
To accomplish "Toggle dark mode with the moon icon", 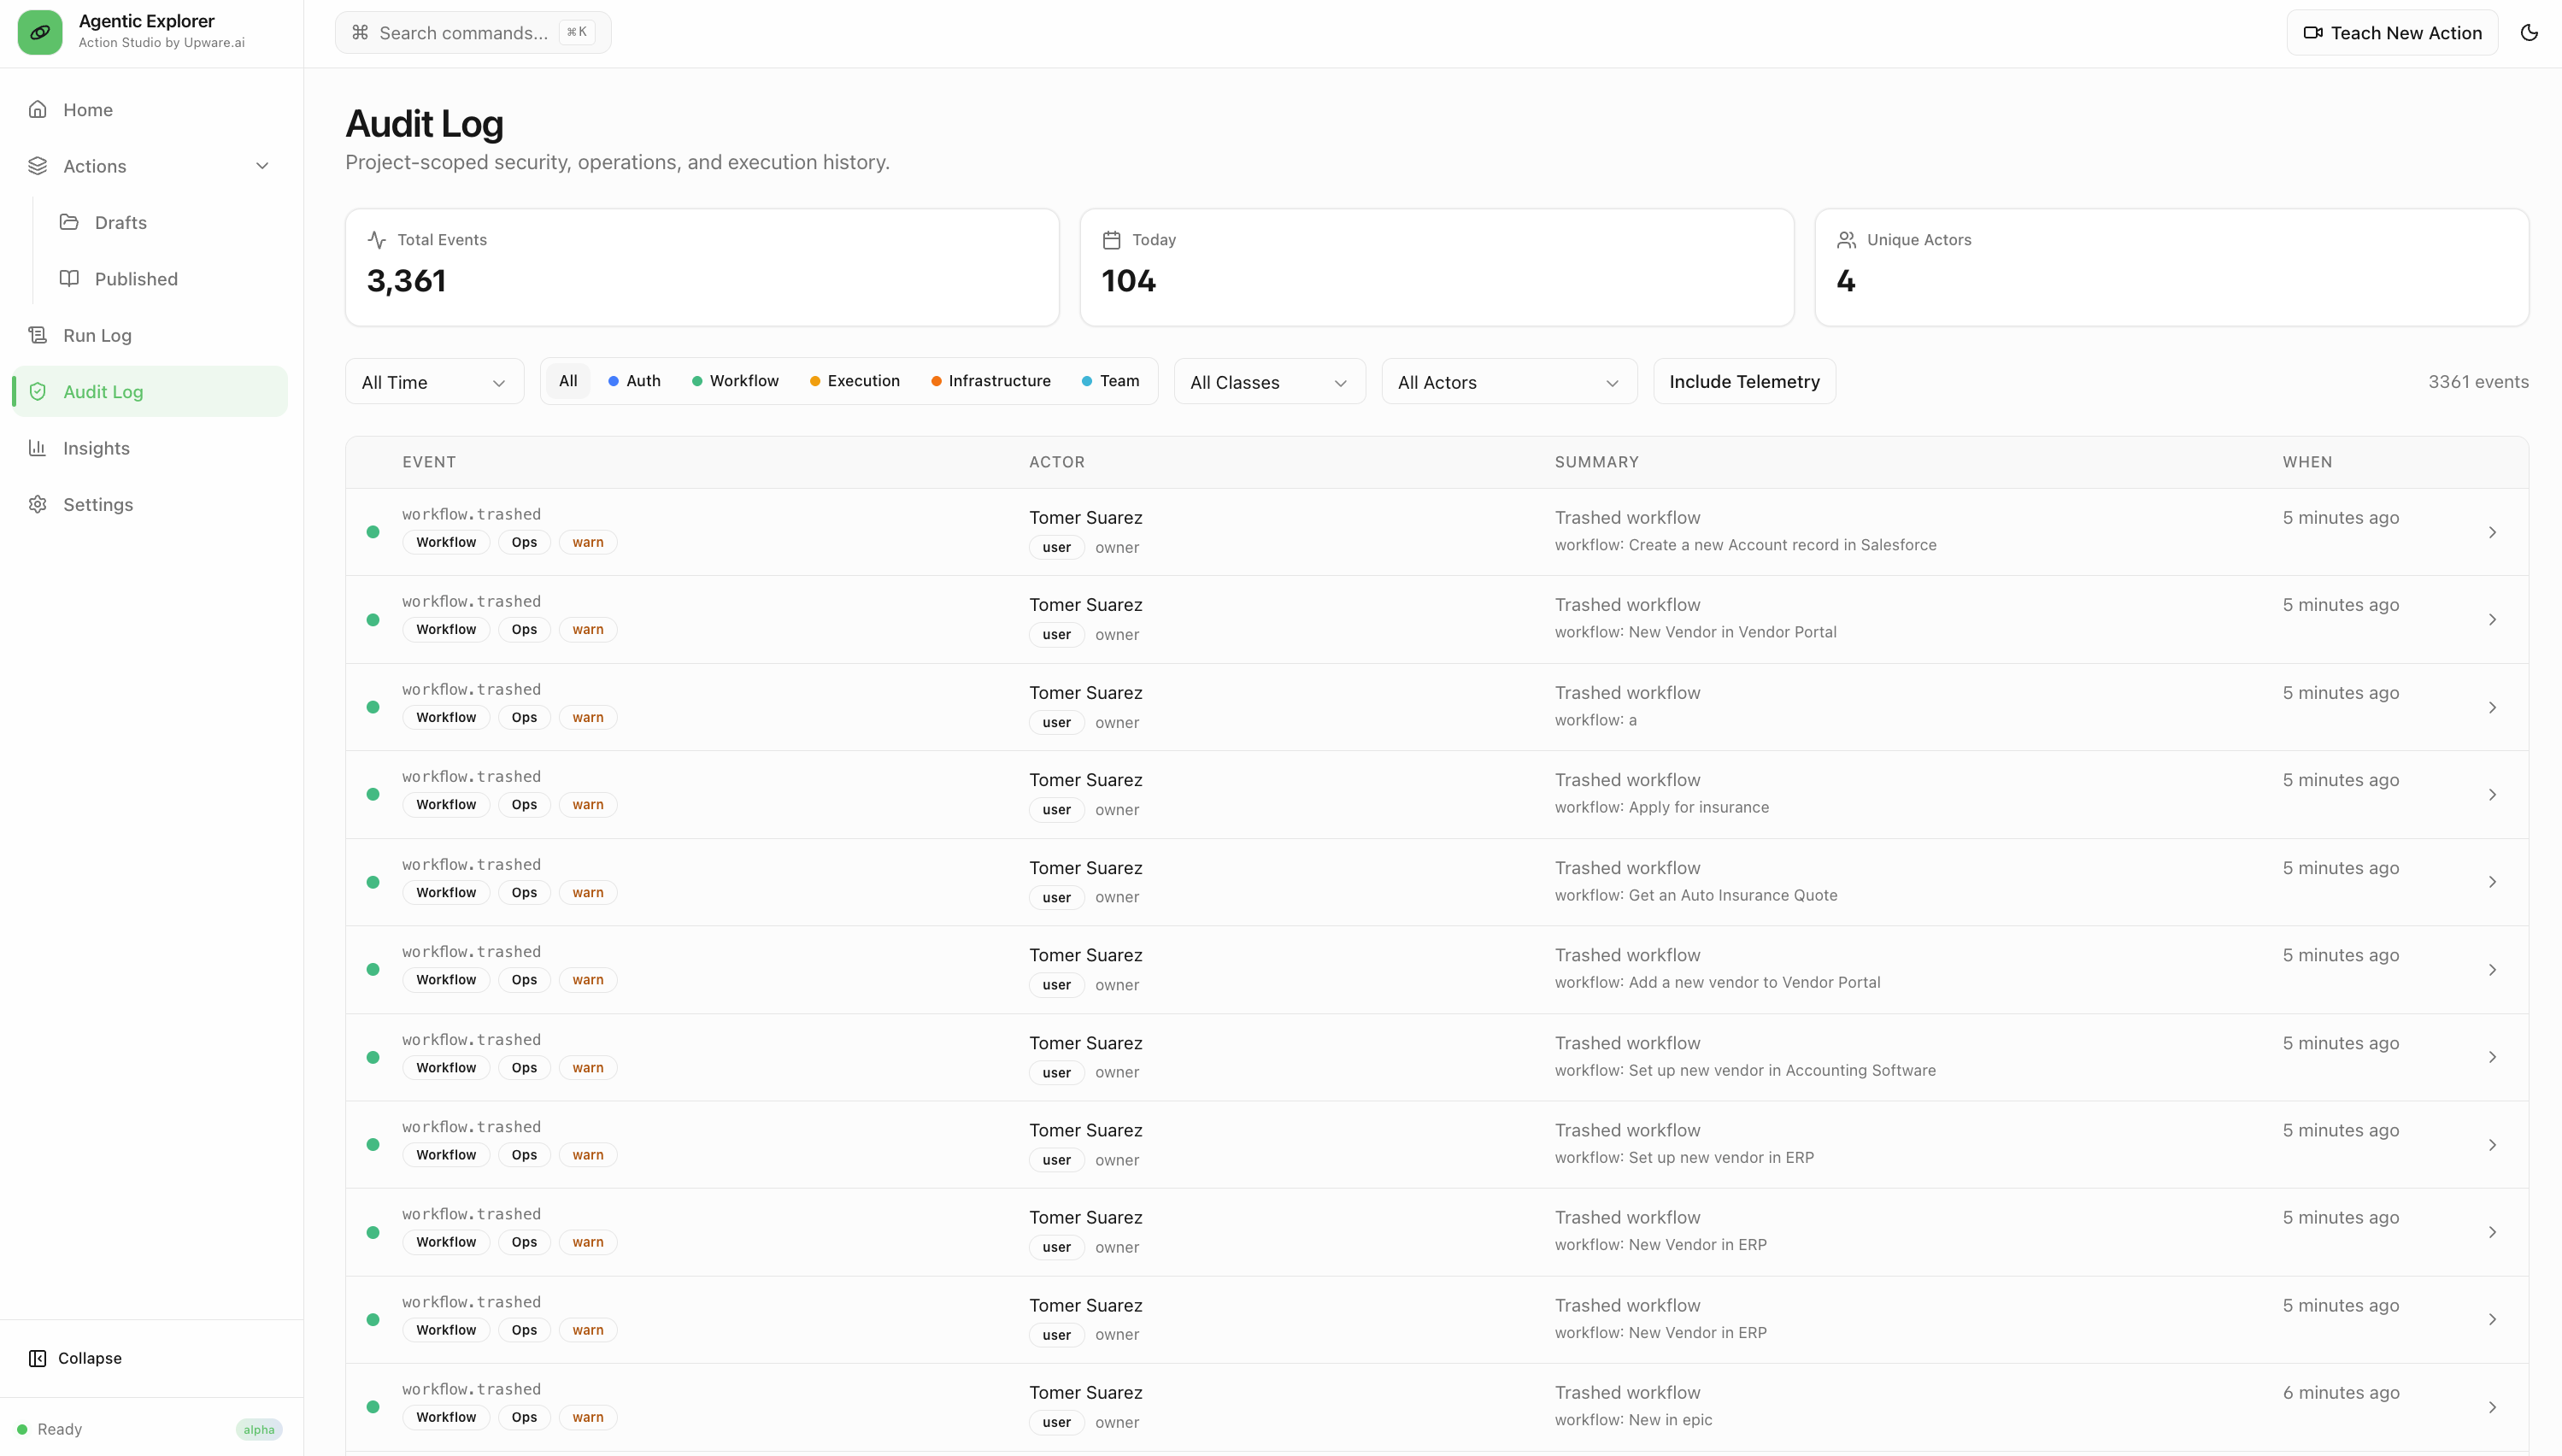I will click(x=2529, y=33).
